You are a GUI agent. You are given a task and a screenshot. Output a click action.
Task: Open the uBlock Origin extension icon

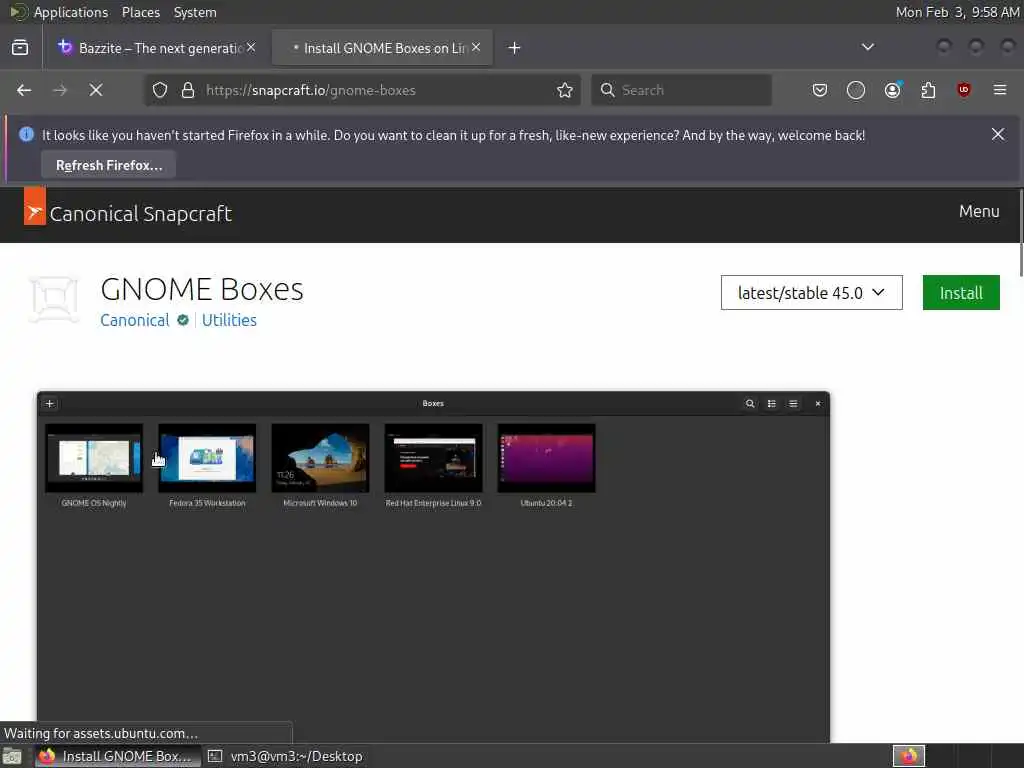964,90
